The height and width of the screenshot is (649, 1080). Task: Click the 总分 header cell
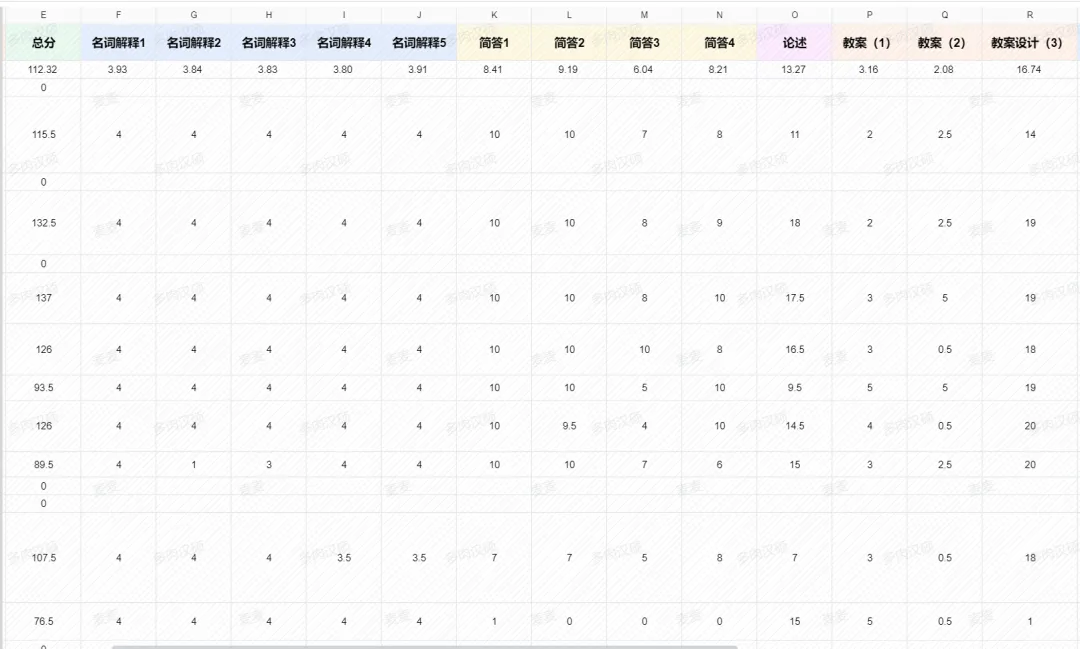pos(43,43)
